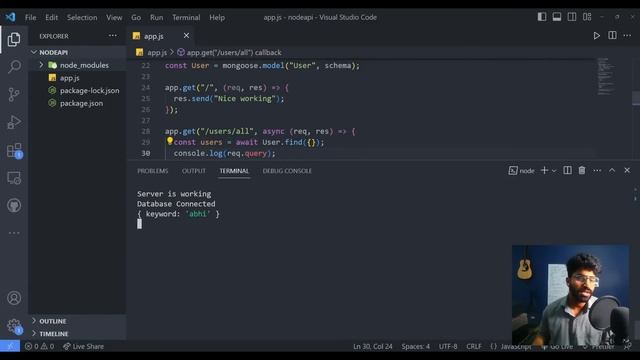640x360 pixels.
Task: Open the Explorer view in activity bar
Action: (x=14, y=39)
